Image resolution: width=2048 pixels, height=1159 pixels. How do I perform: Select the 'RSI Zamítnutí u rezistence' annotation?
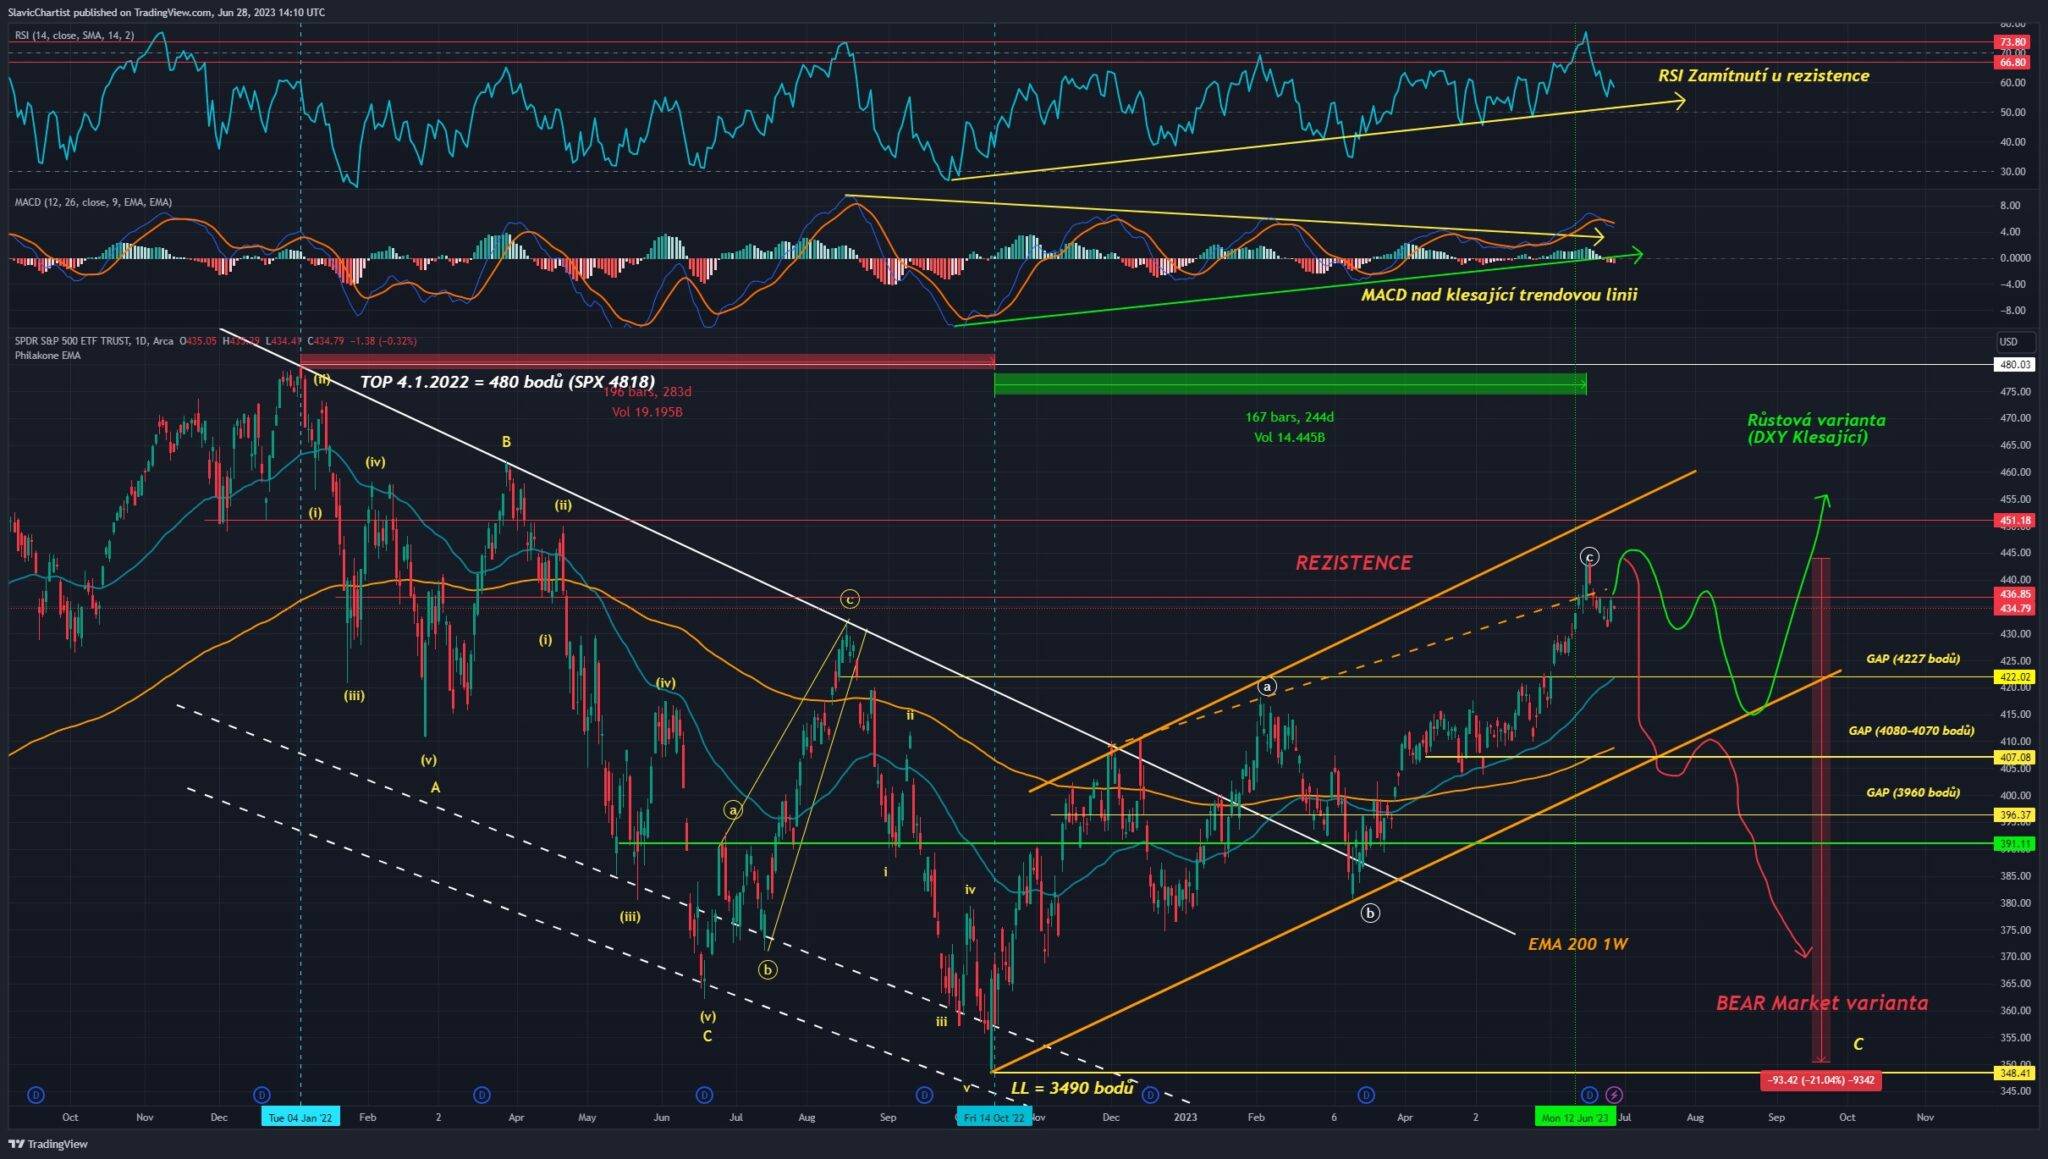coord(1763,75)
